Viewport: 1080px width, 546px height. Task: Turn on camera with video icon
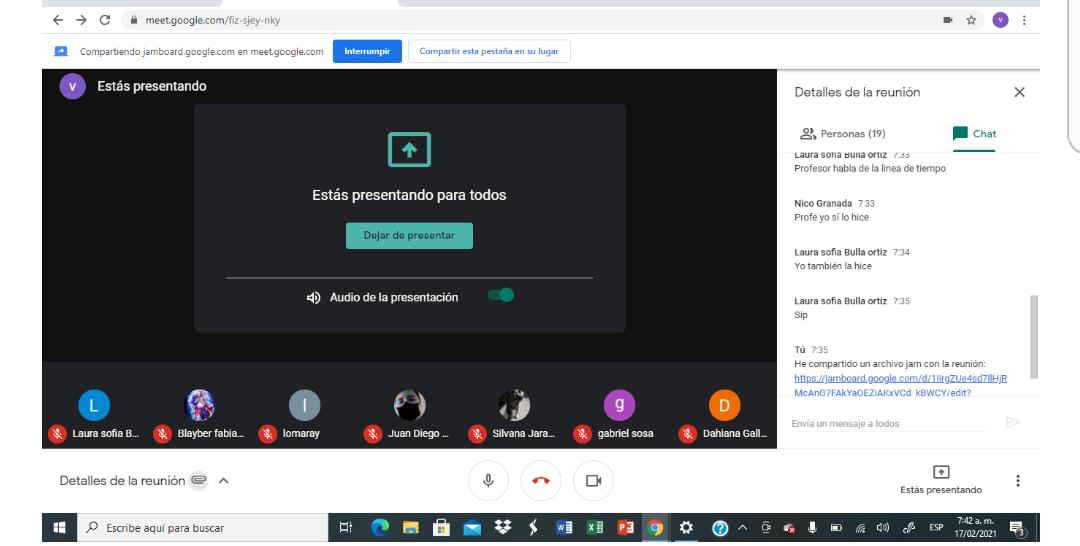point(593,481)
